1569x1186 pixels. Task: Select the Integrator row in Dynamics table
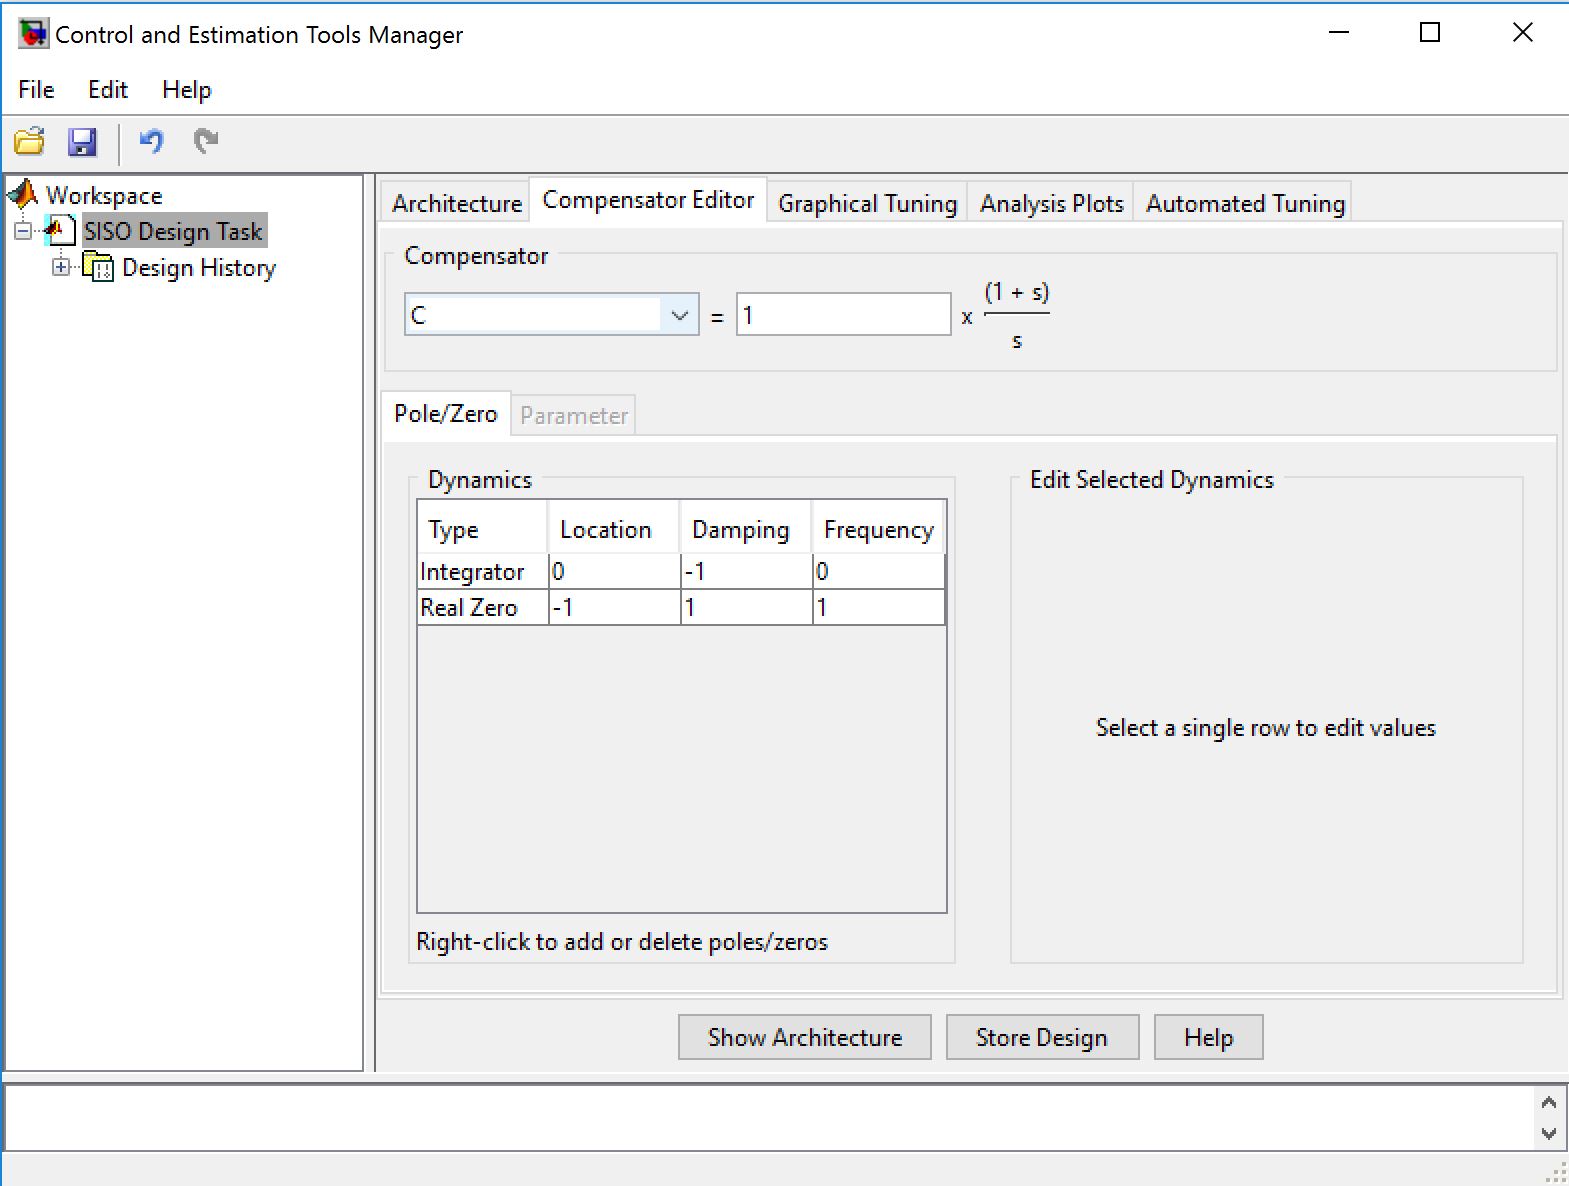click(681, 571)
